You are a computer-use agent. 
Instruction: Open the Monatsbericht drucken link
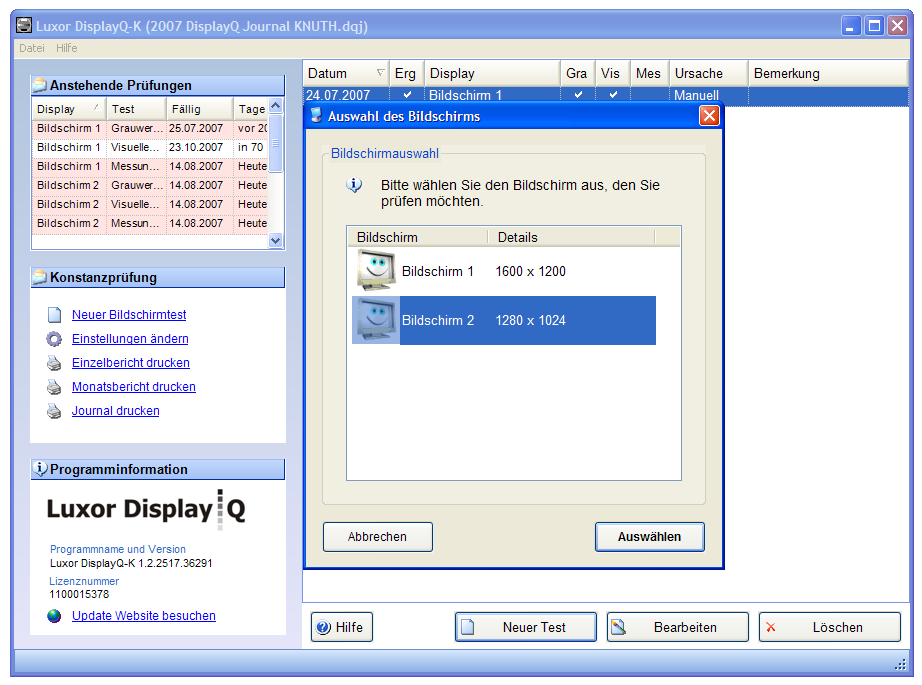[133, 387]
